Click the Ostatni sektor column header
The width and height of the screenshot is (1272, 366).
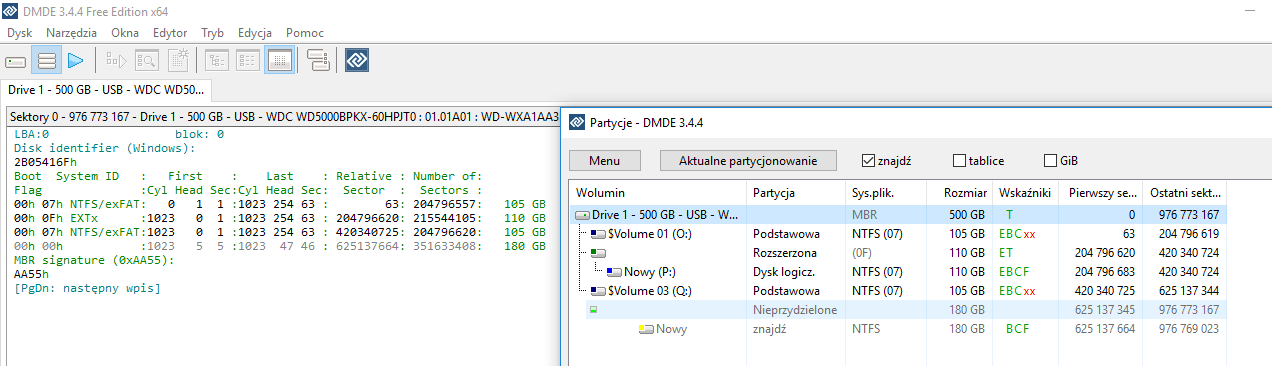pyautogui.click(x=1185, y=192)
